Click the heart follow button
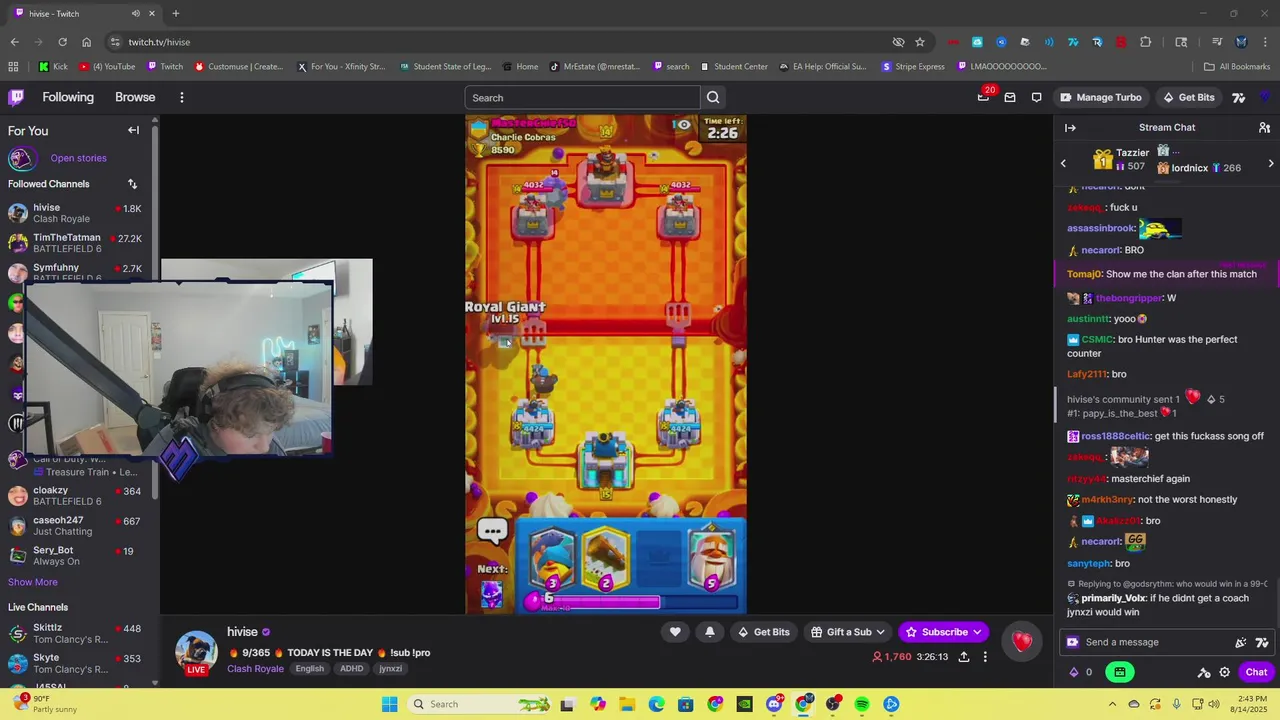Screen dimensions: 1280x720 675,632
